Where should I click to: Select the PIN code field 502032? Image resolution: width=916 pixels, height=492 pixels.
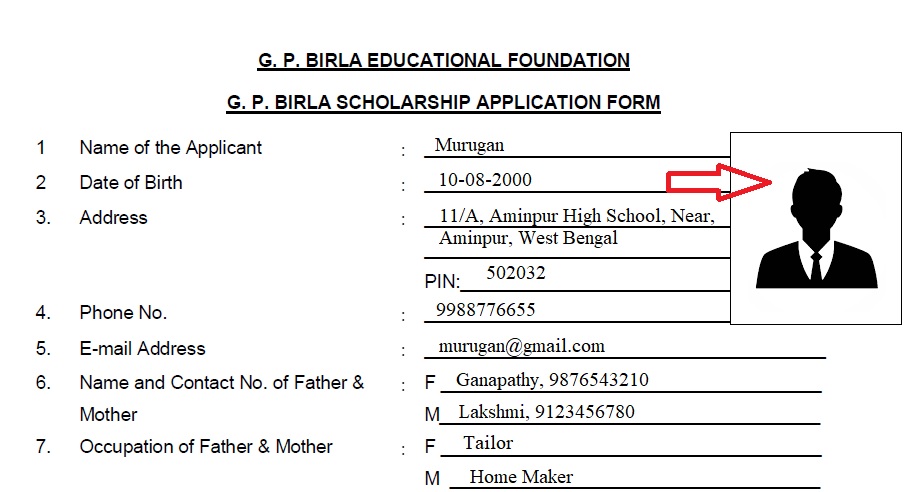[516, 273]
